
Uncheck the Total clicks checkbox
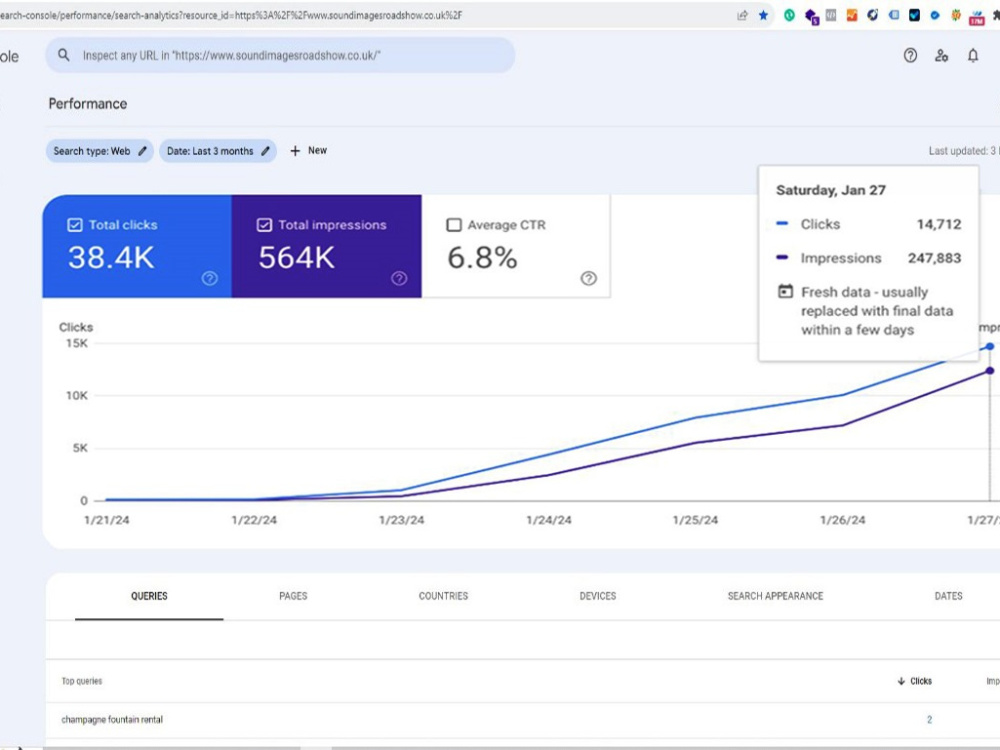(75, 225)
